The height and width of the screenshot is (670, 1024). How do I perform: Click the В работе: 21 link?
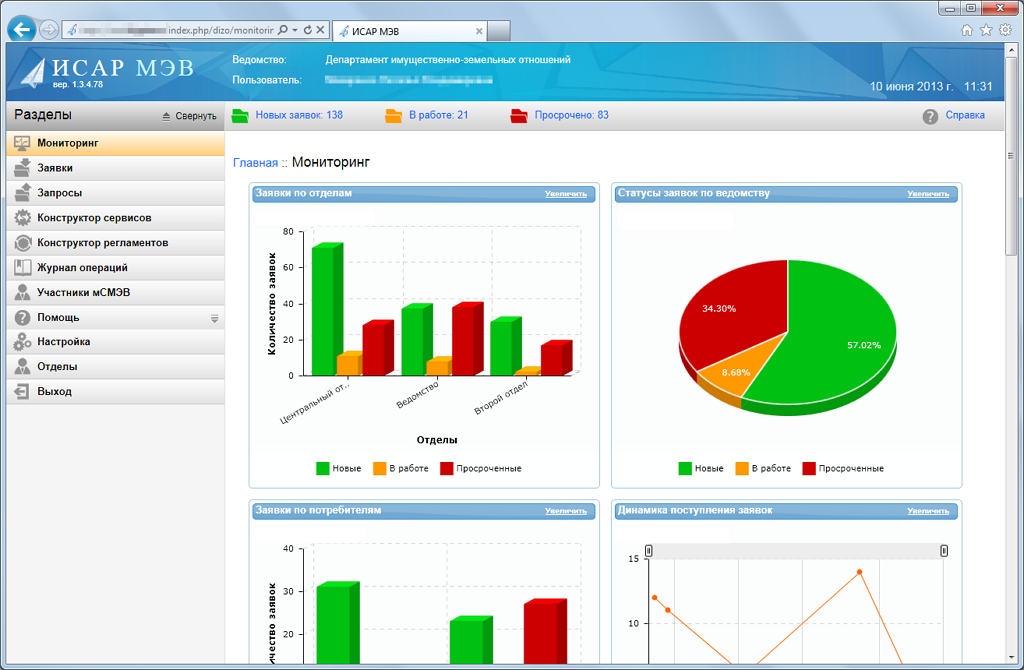[438, 115]
